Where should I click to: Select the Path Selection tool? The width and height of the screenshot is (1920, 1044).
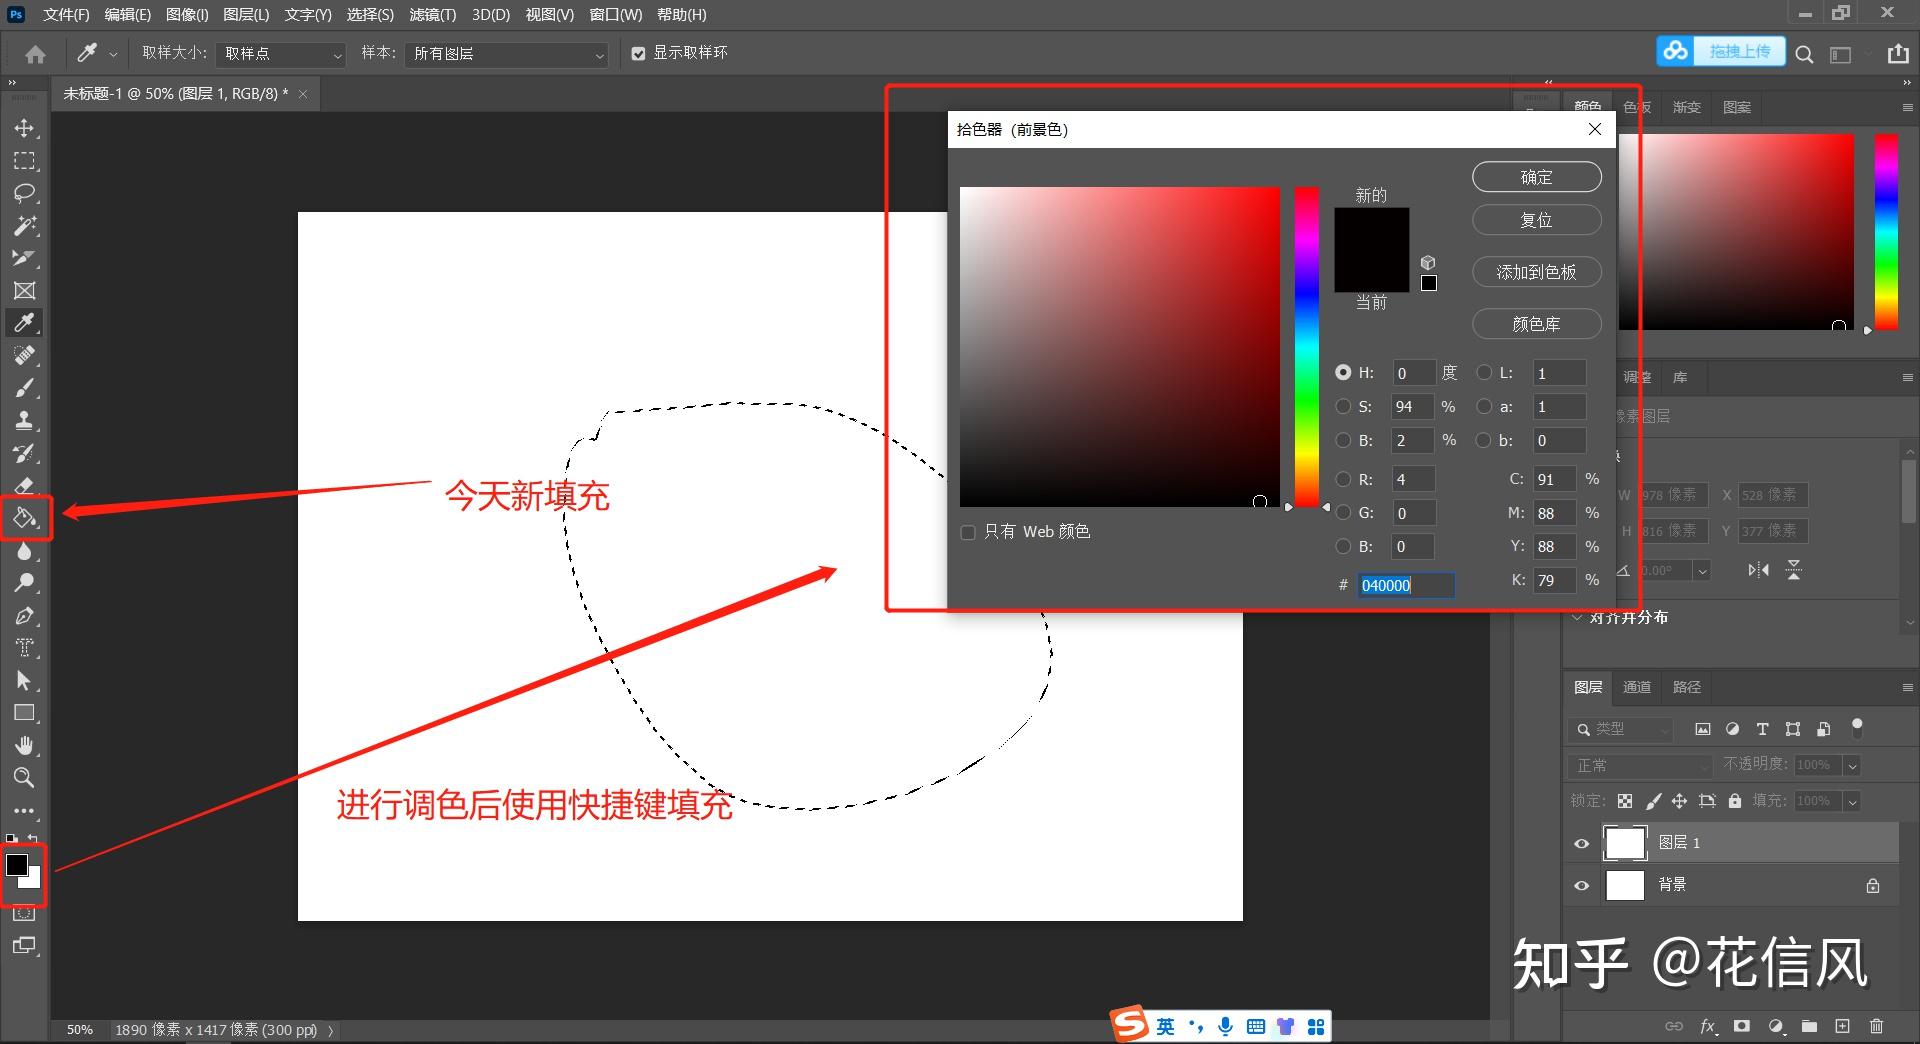(24, 681)
